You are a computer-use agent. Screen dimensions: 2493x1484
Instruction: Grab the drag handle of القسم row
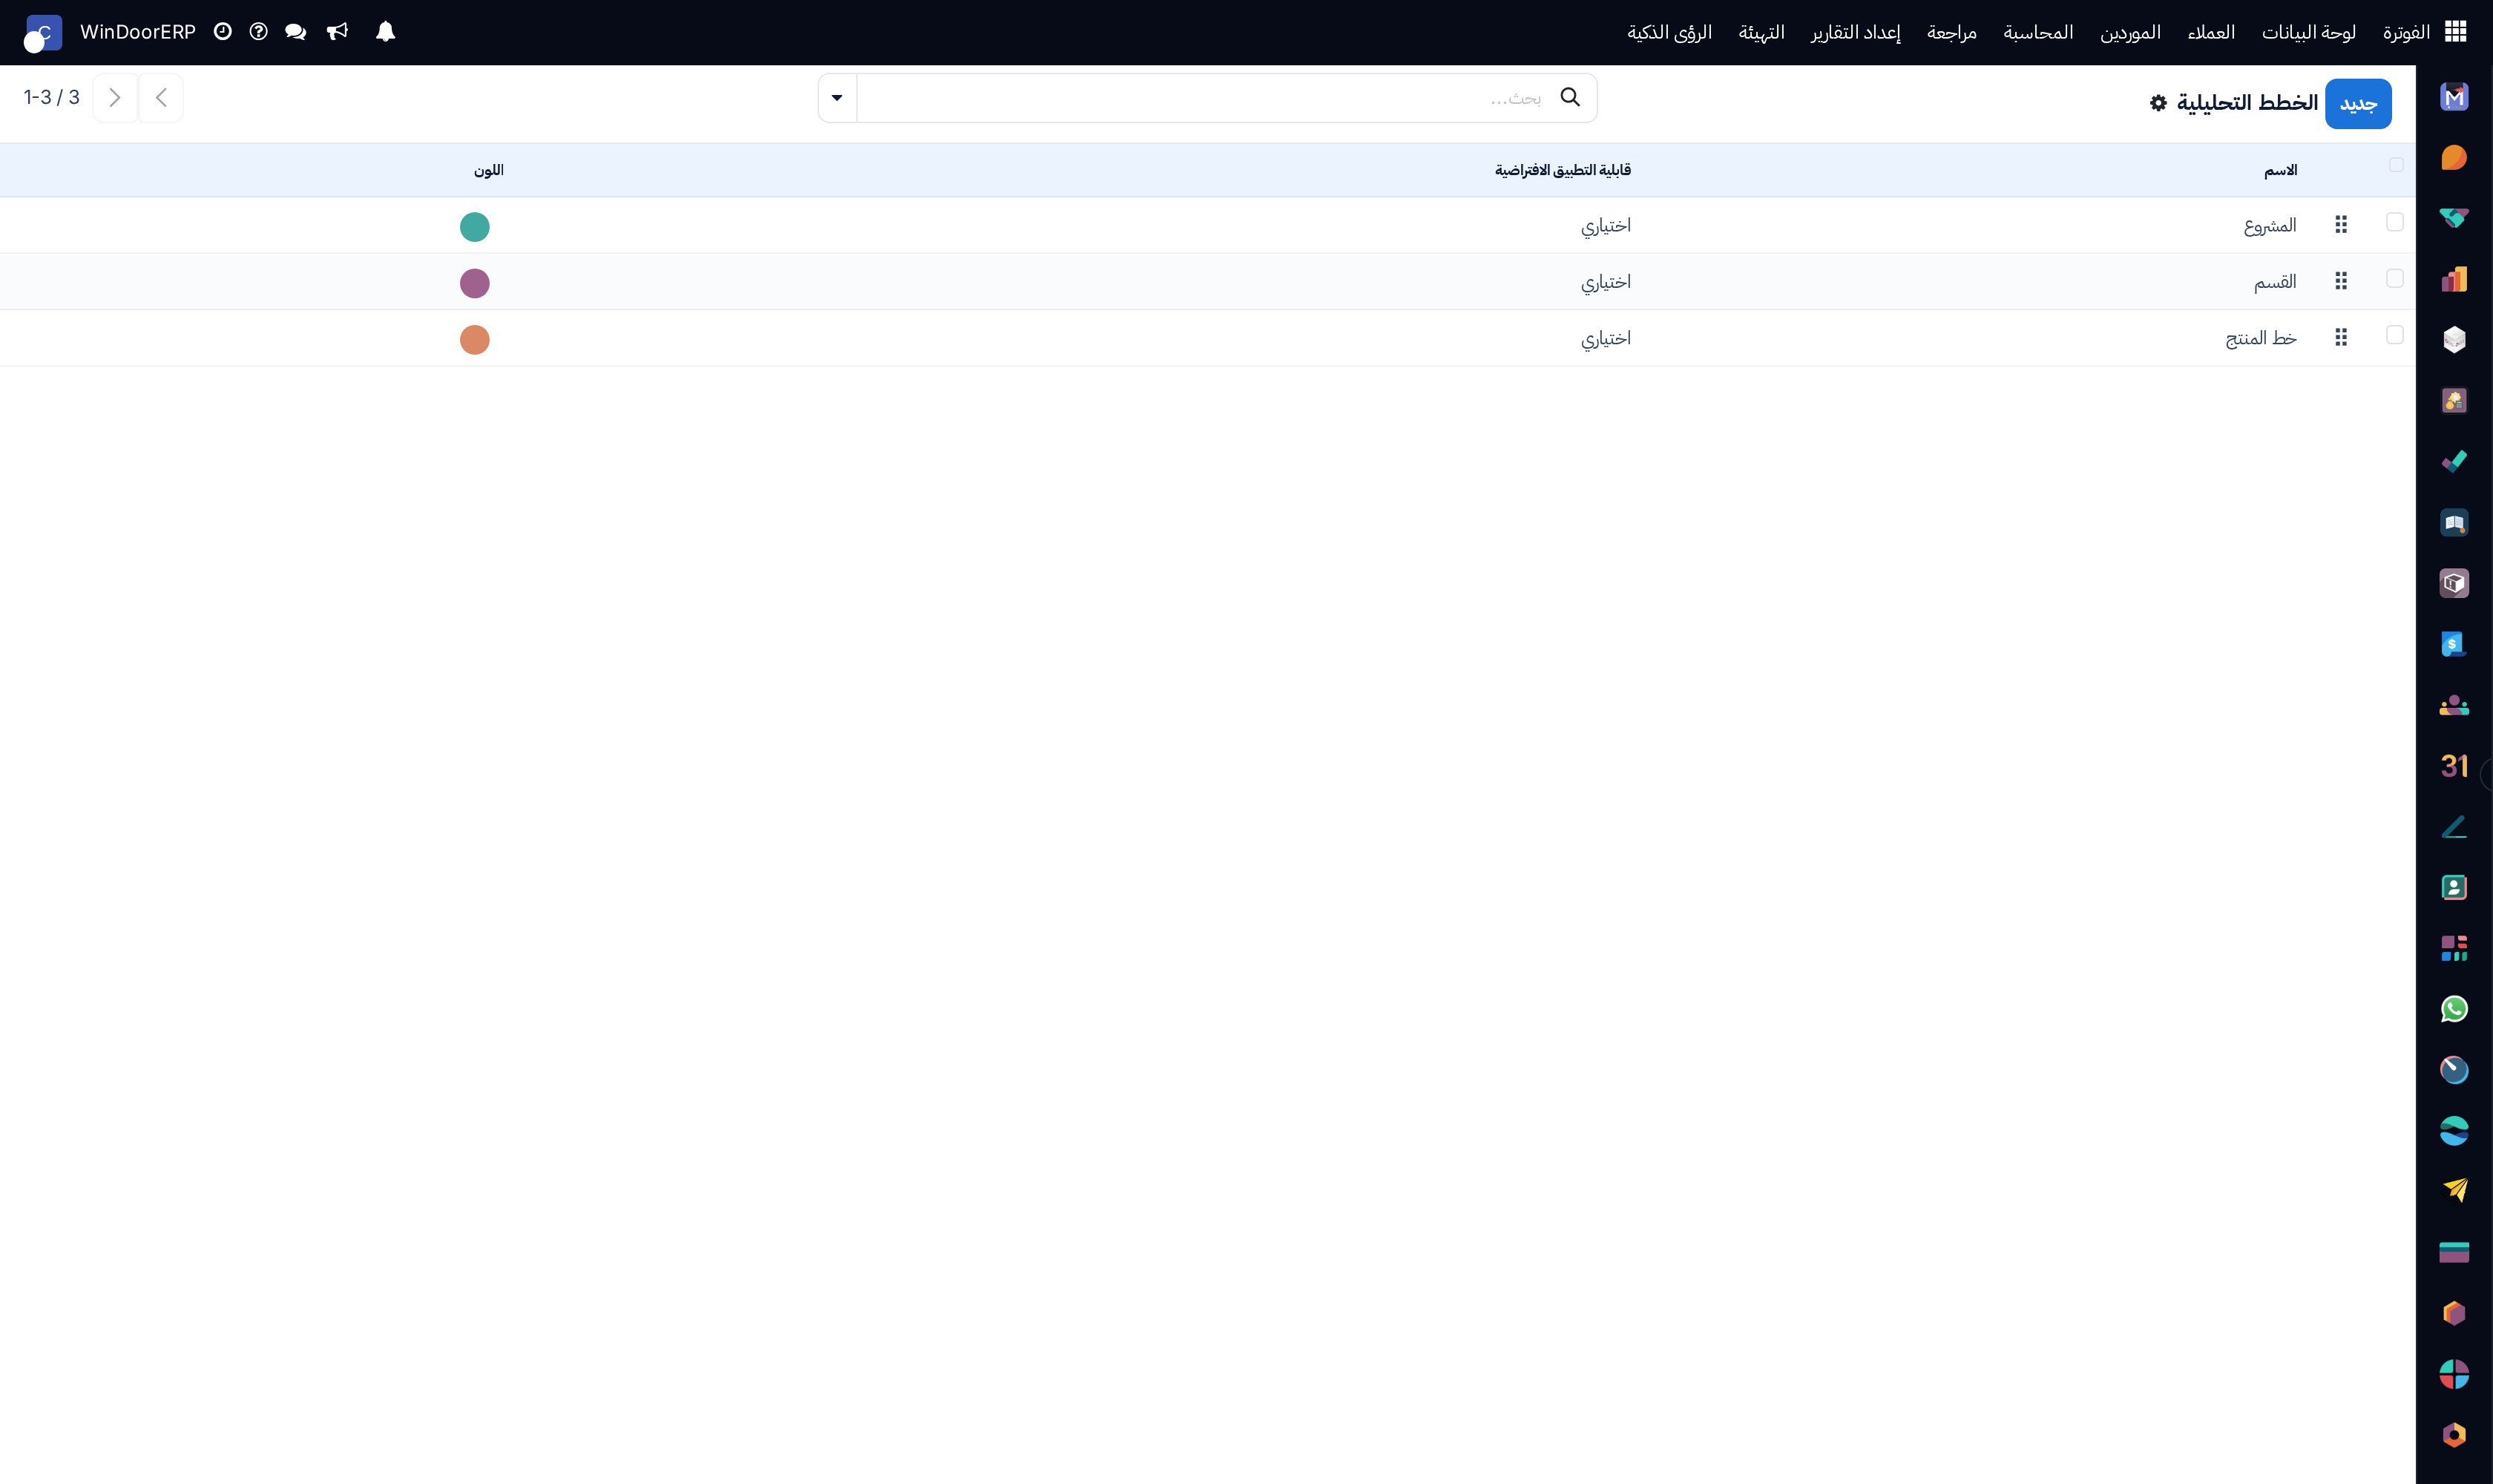2341,281
